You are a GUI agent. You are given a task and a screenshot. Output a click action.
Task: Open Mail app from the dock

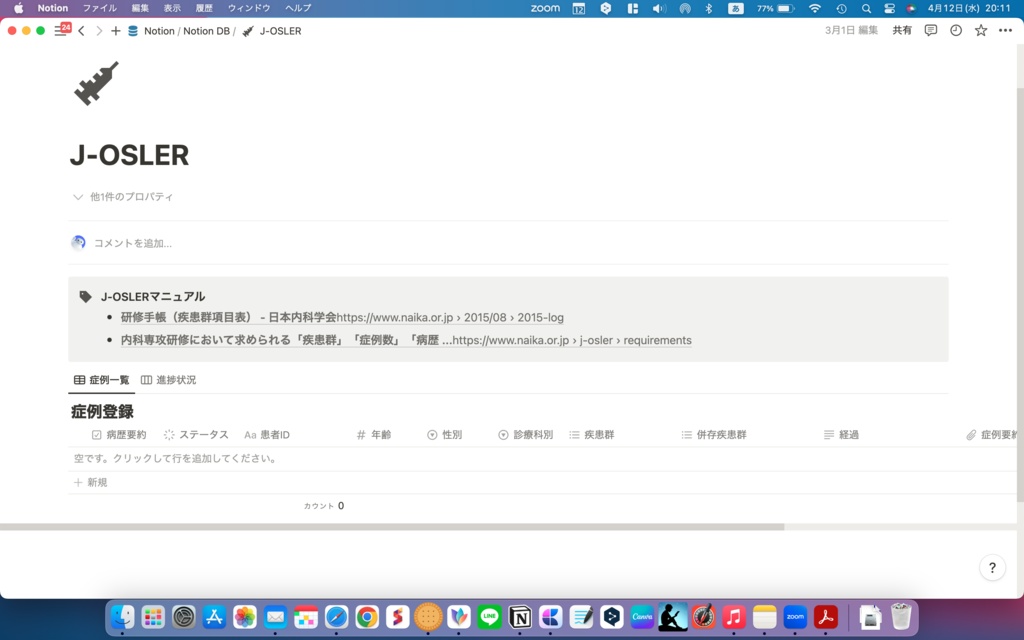[275, 616]
